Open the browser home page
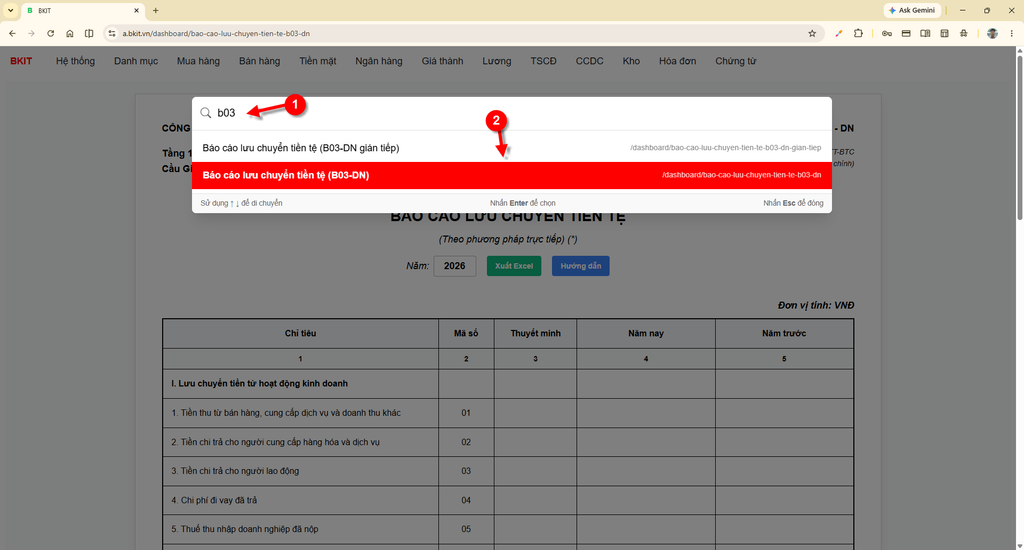Screen dimensions: 1024x550 [x=70, y=33]
